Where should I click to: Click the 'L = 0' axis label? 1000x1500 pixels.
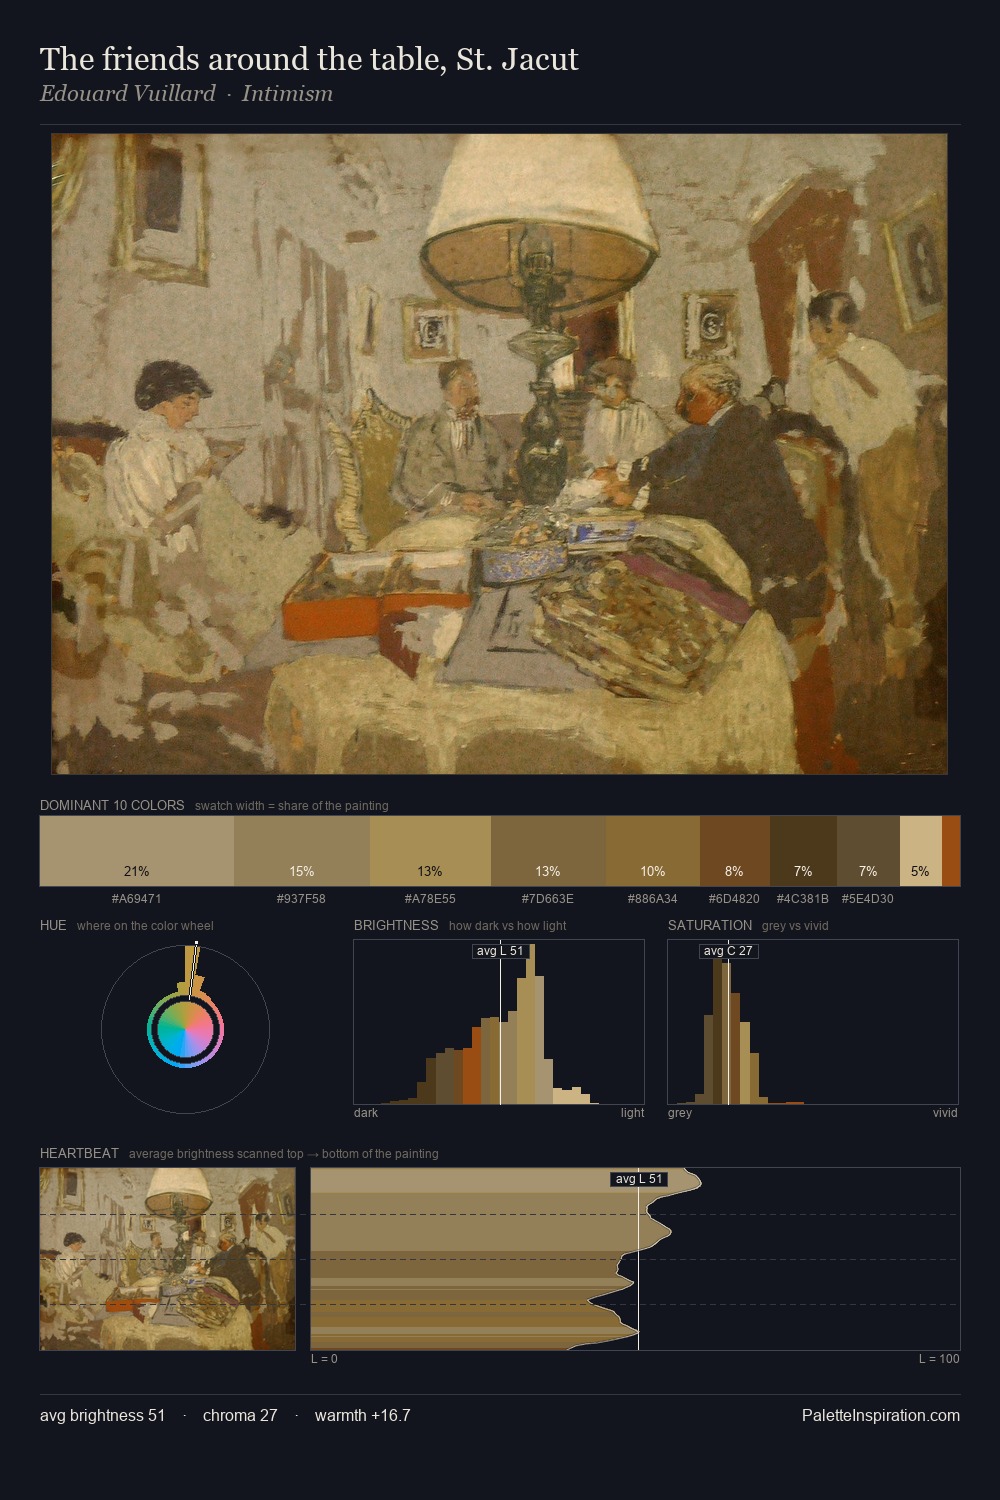pyautogui.click(x=324, y=1359)
